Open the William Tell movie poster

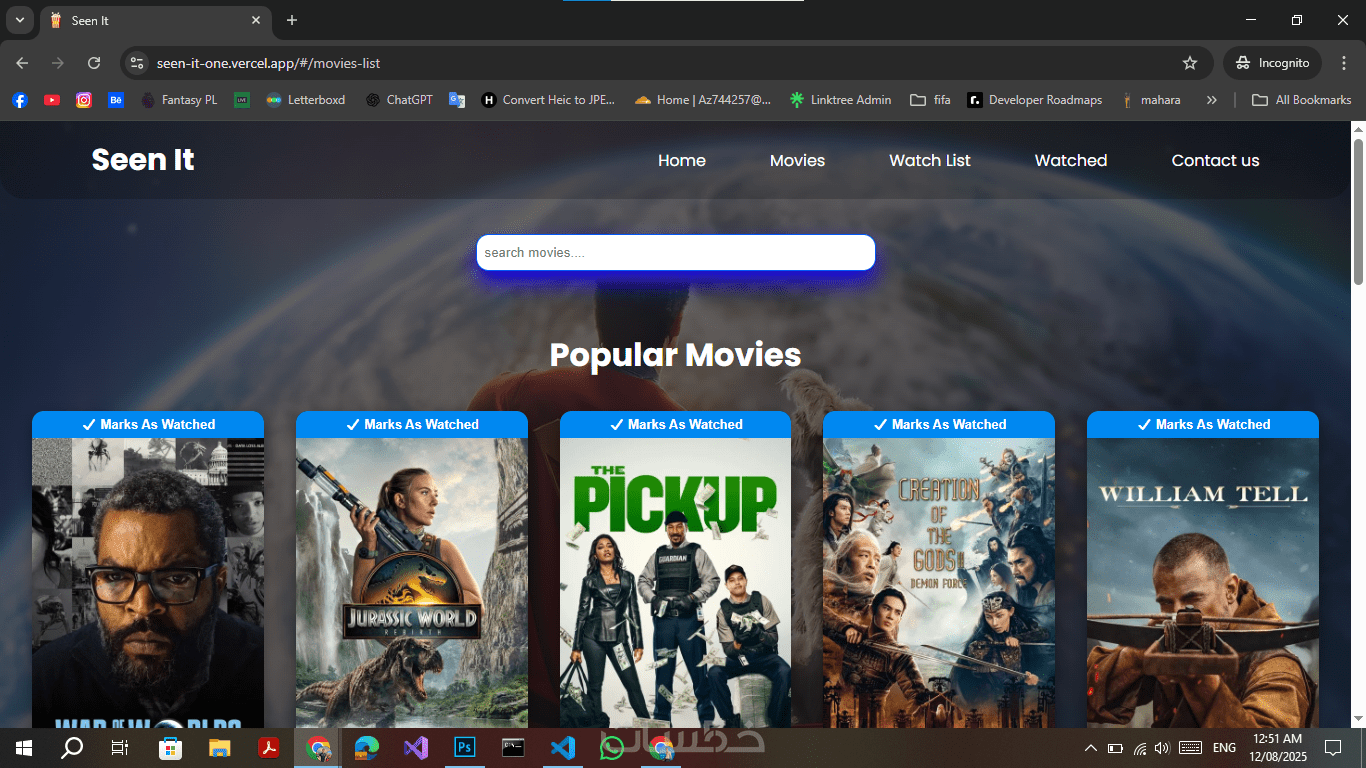(x=1203, y=583)
